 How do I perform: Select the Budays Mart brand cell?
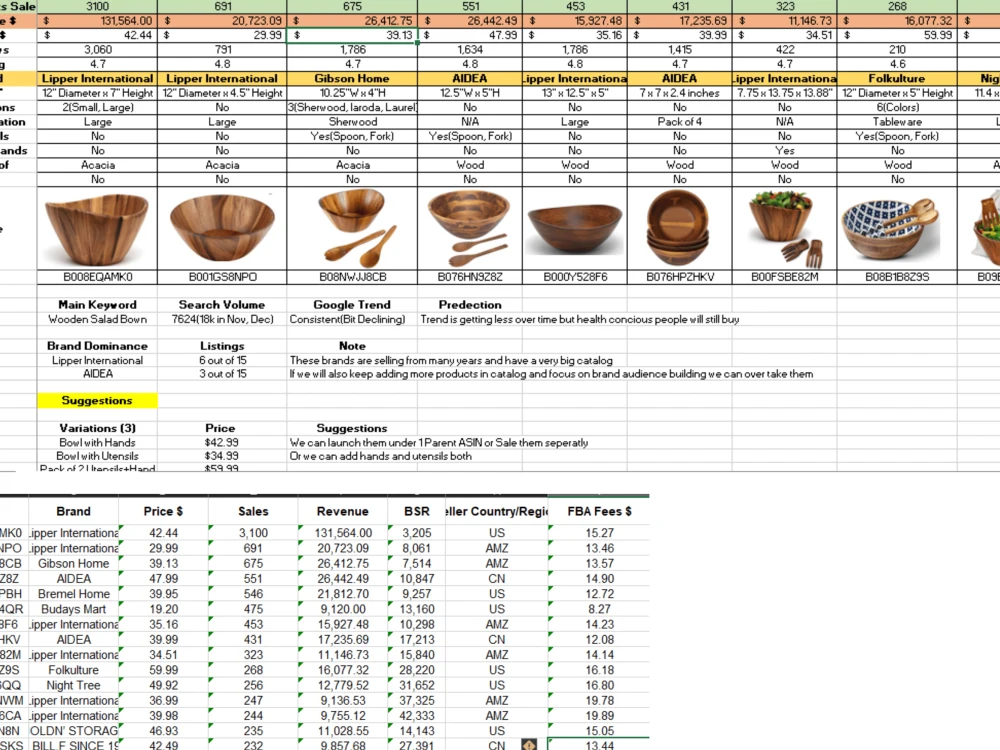point(73,609)
